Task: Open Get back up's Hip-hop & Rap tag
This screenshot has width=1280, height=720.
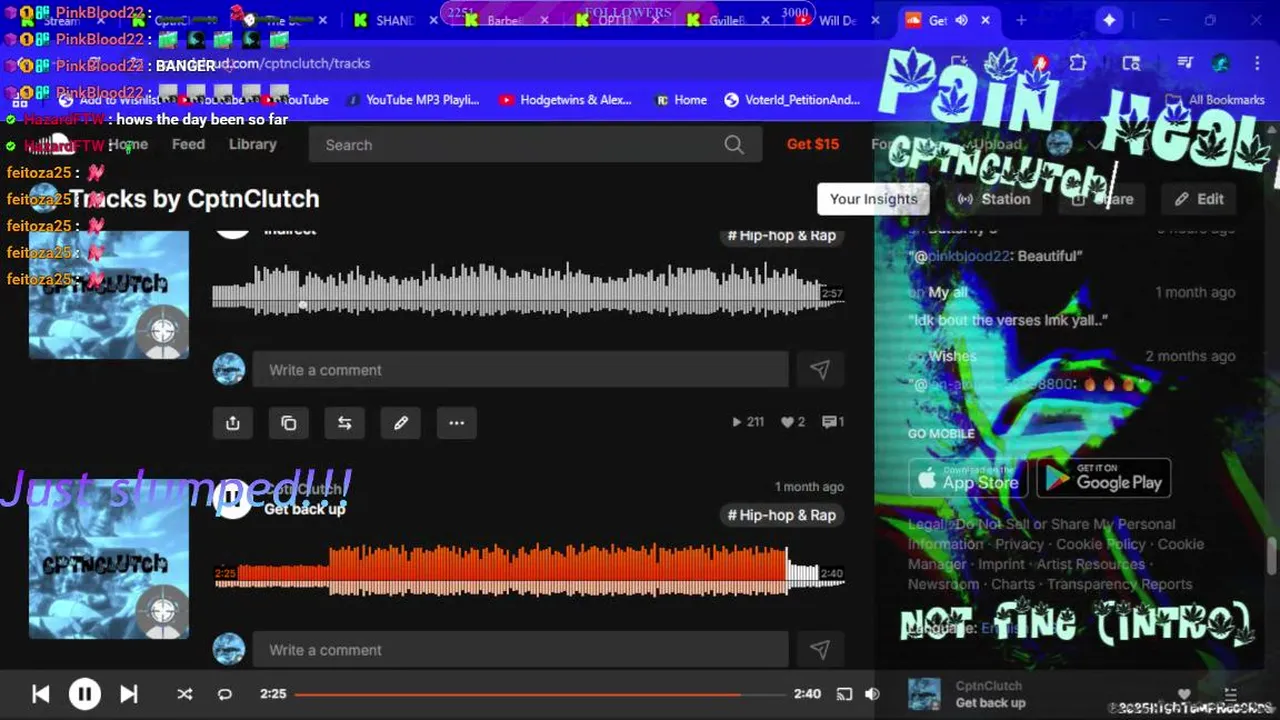Action: pyautogui.click(x=782, y=515)
